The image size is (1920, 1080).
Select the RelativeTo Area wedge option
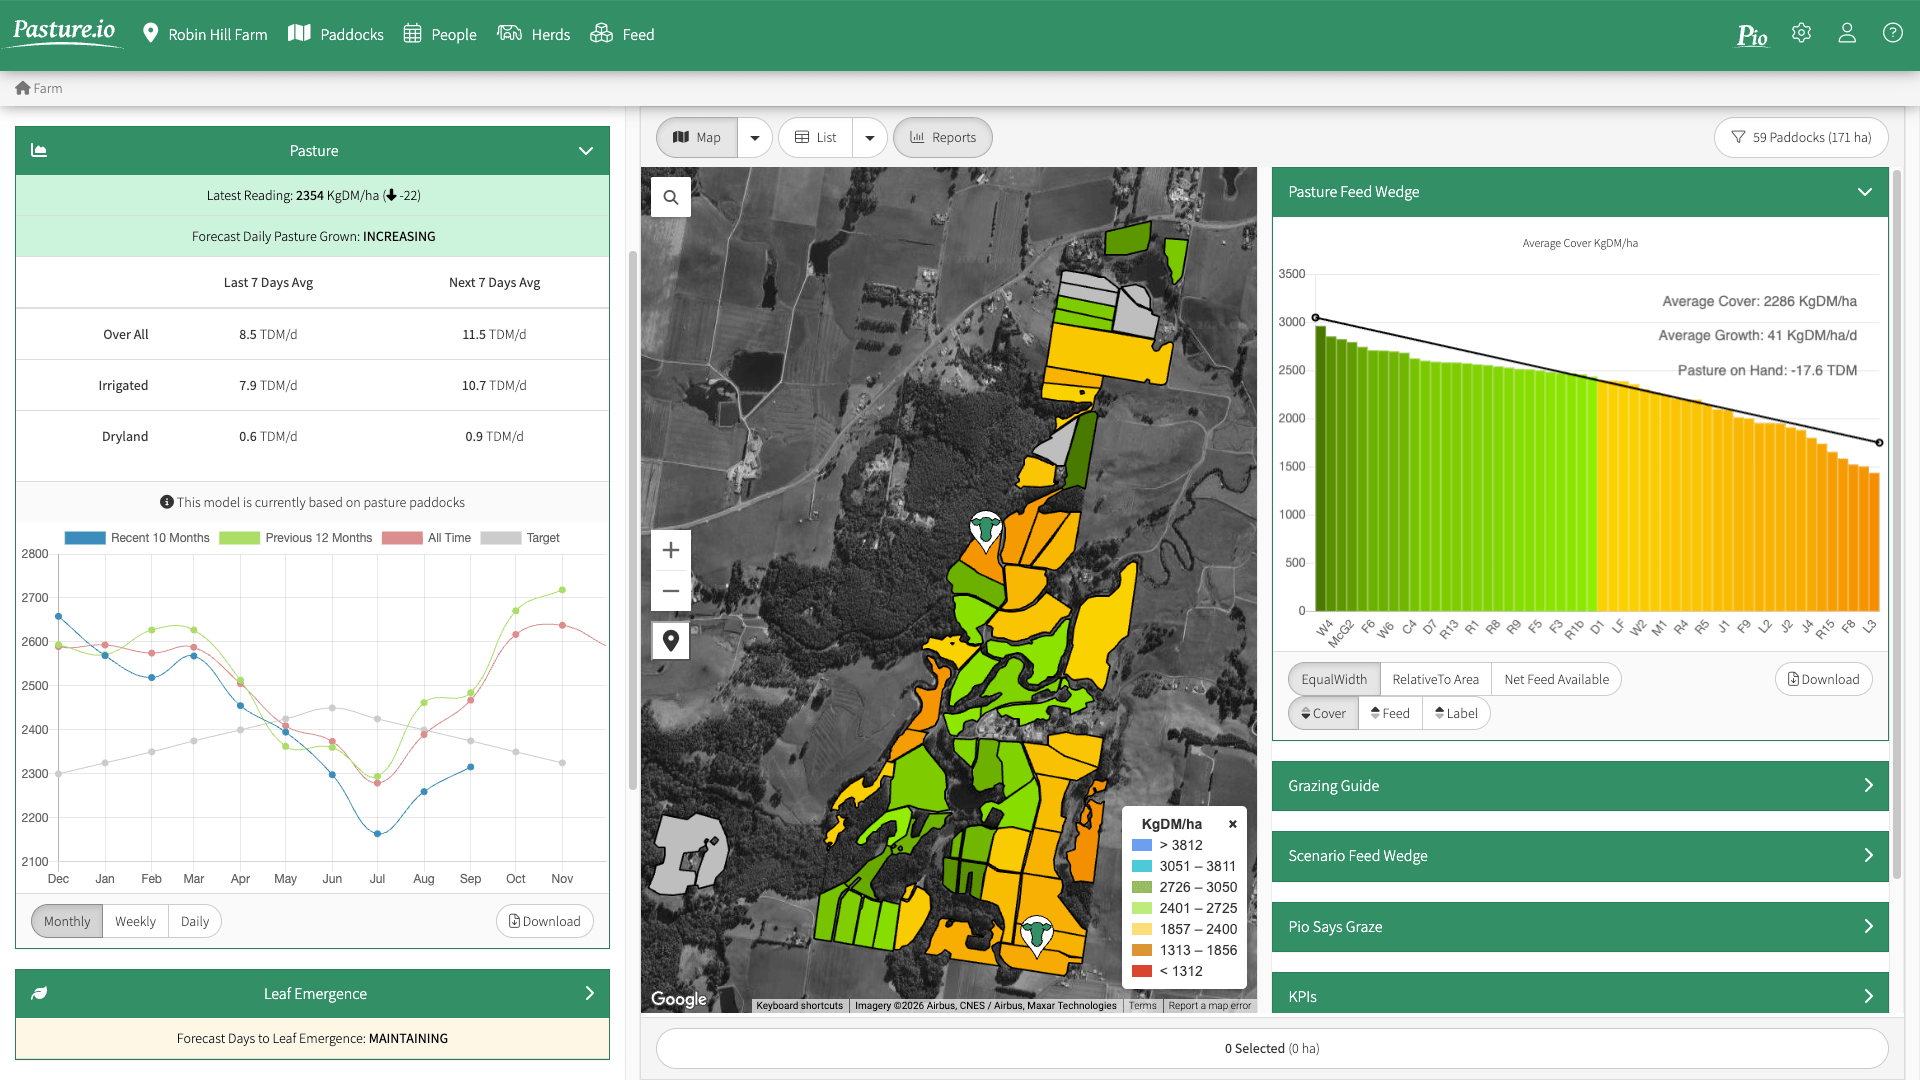pos(1435,679)
